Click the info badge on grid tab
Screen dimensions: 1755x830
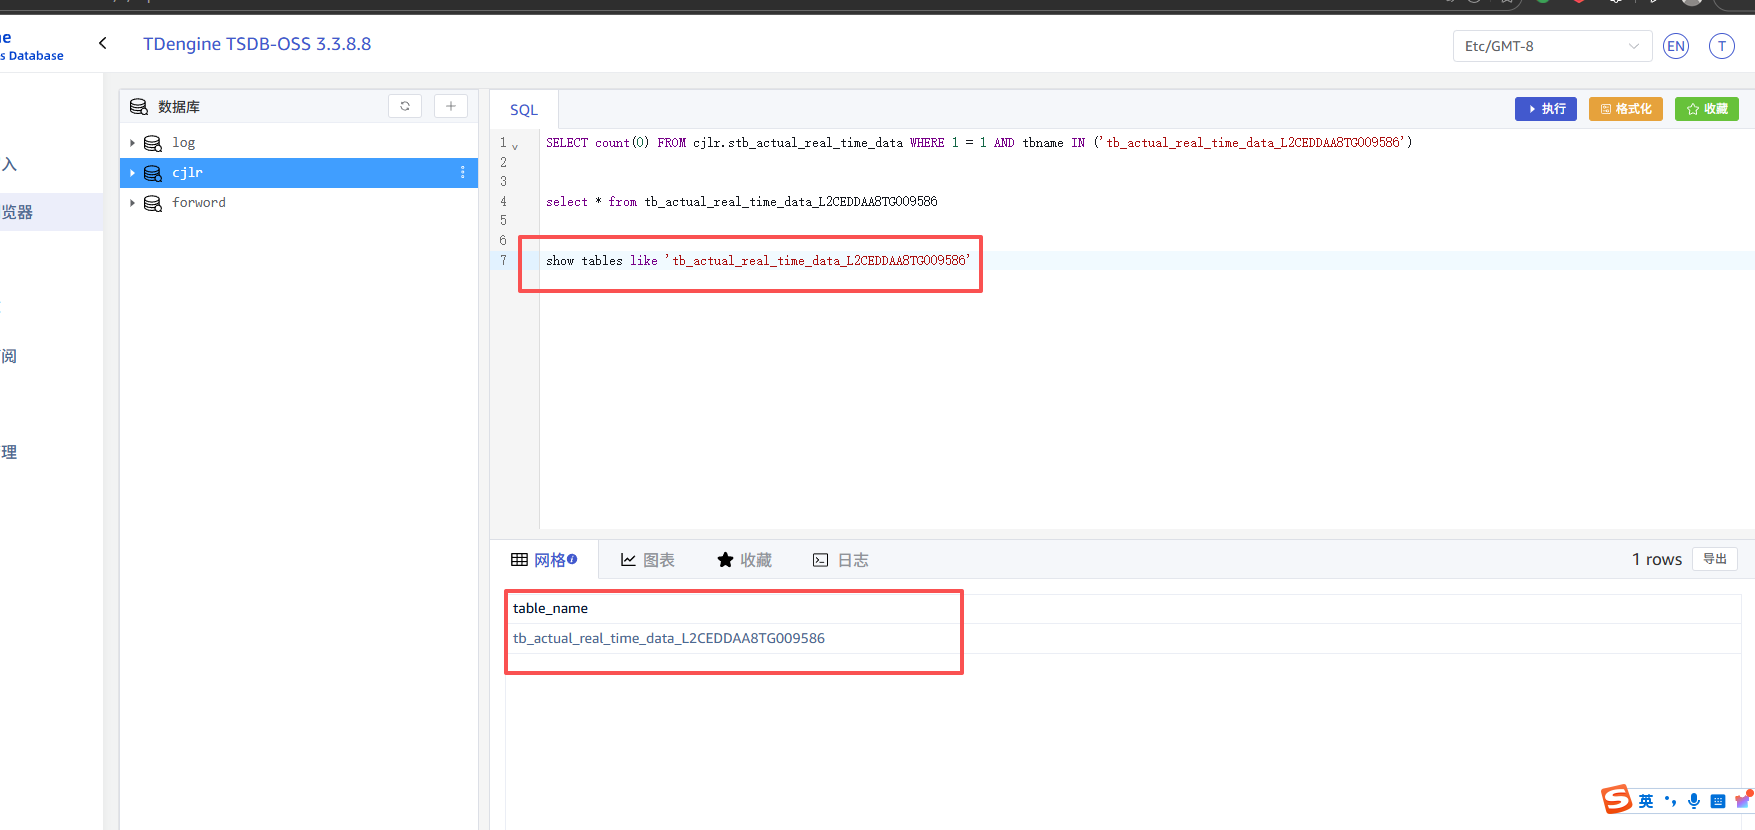point(572,559)
